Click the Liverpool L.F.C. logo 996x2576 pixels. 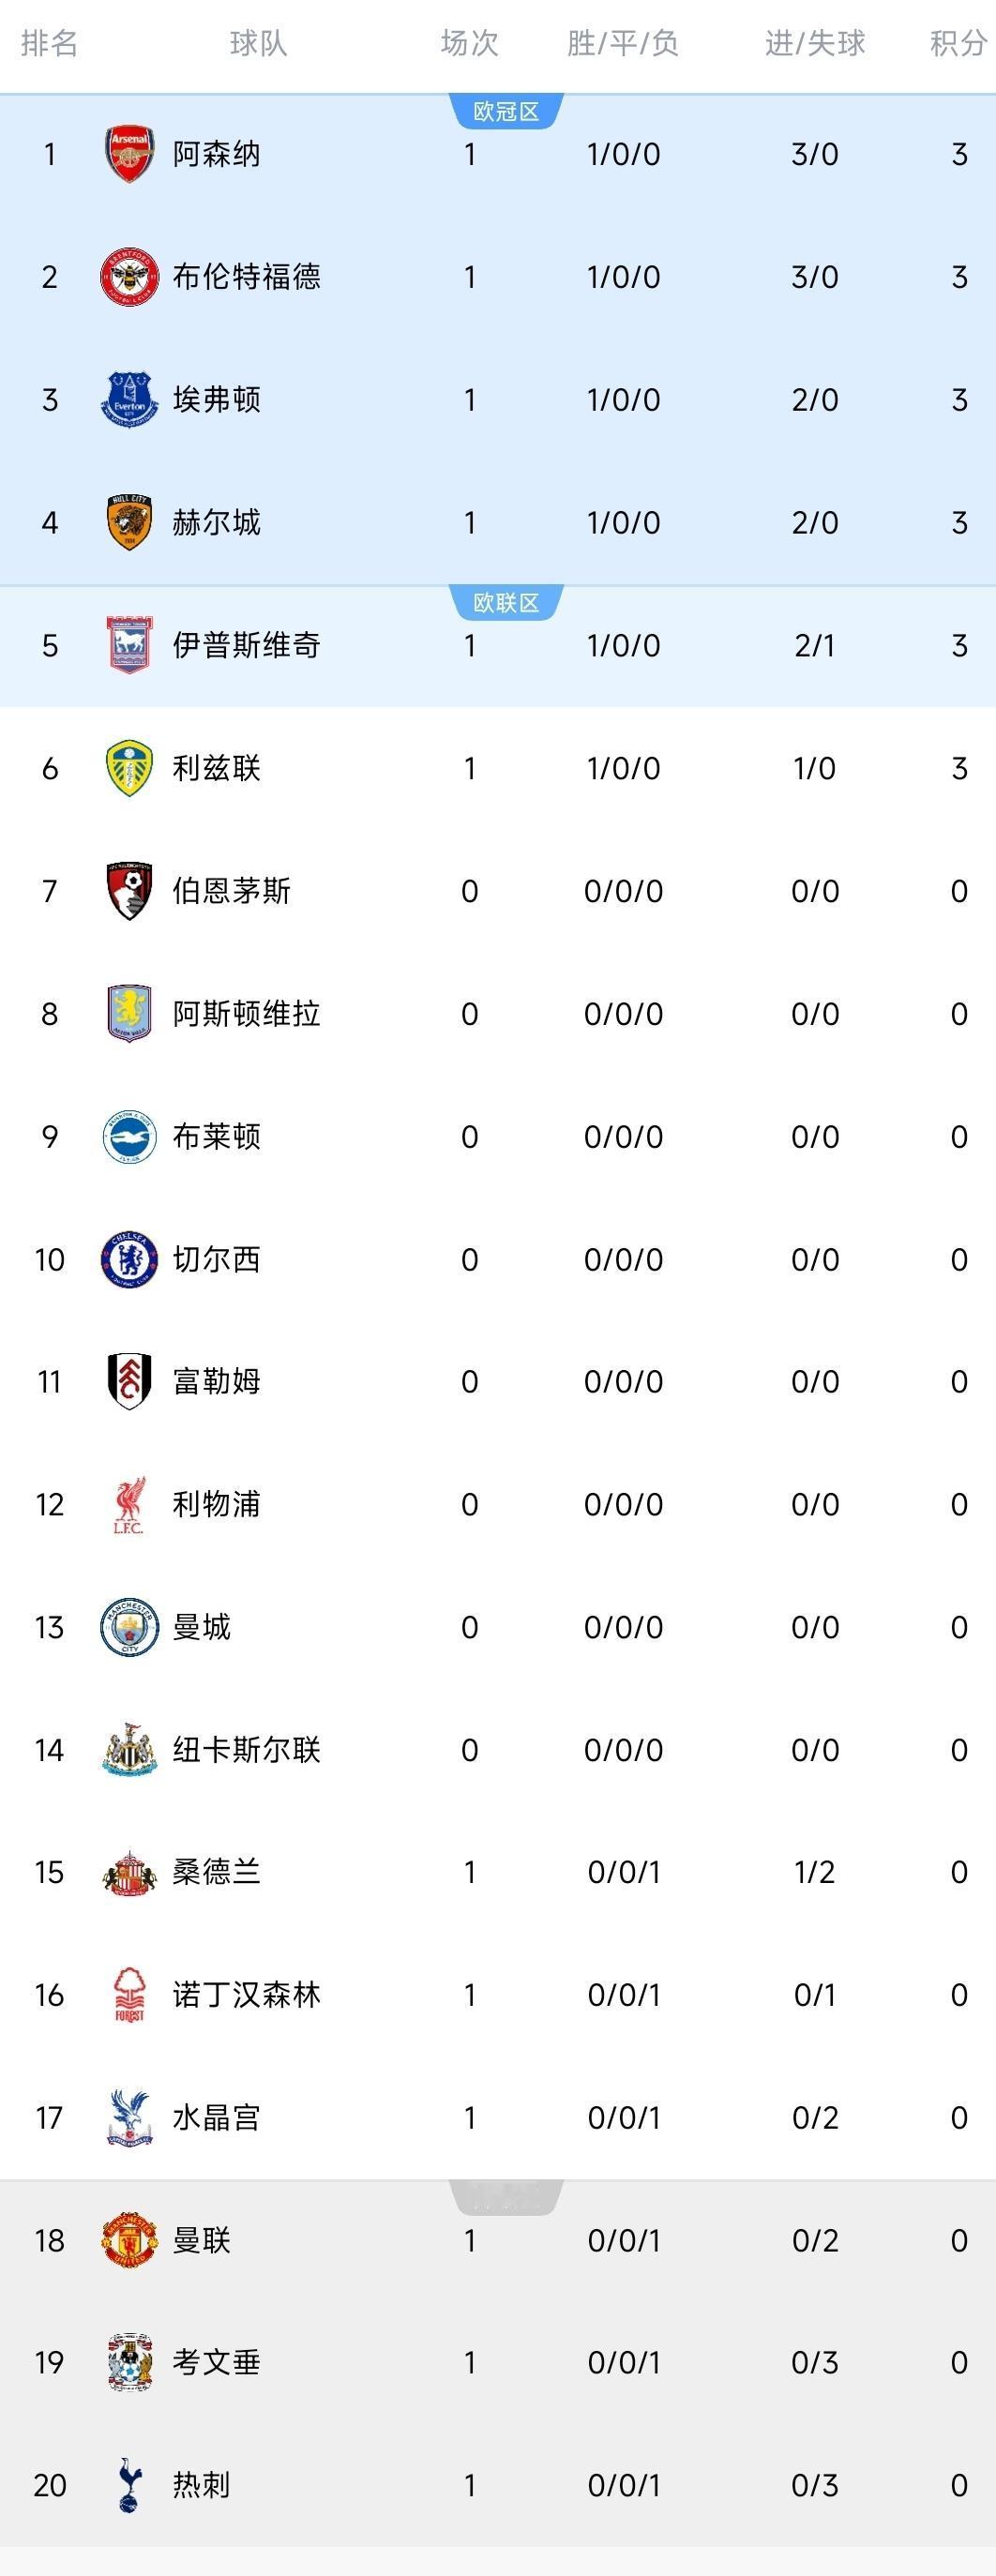tap(129, 1505)
